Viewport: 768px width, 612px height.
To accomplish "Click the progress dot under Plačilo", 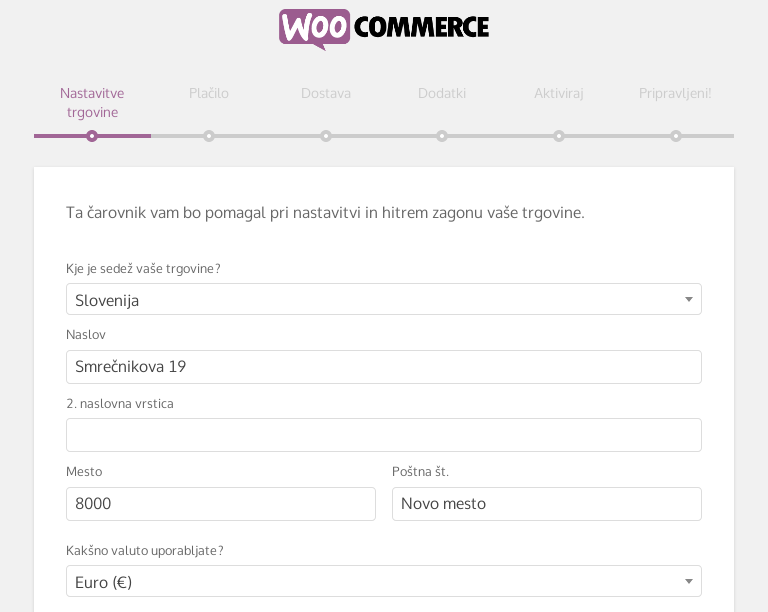I will (209, 136).
